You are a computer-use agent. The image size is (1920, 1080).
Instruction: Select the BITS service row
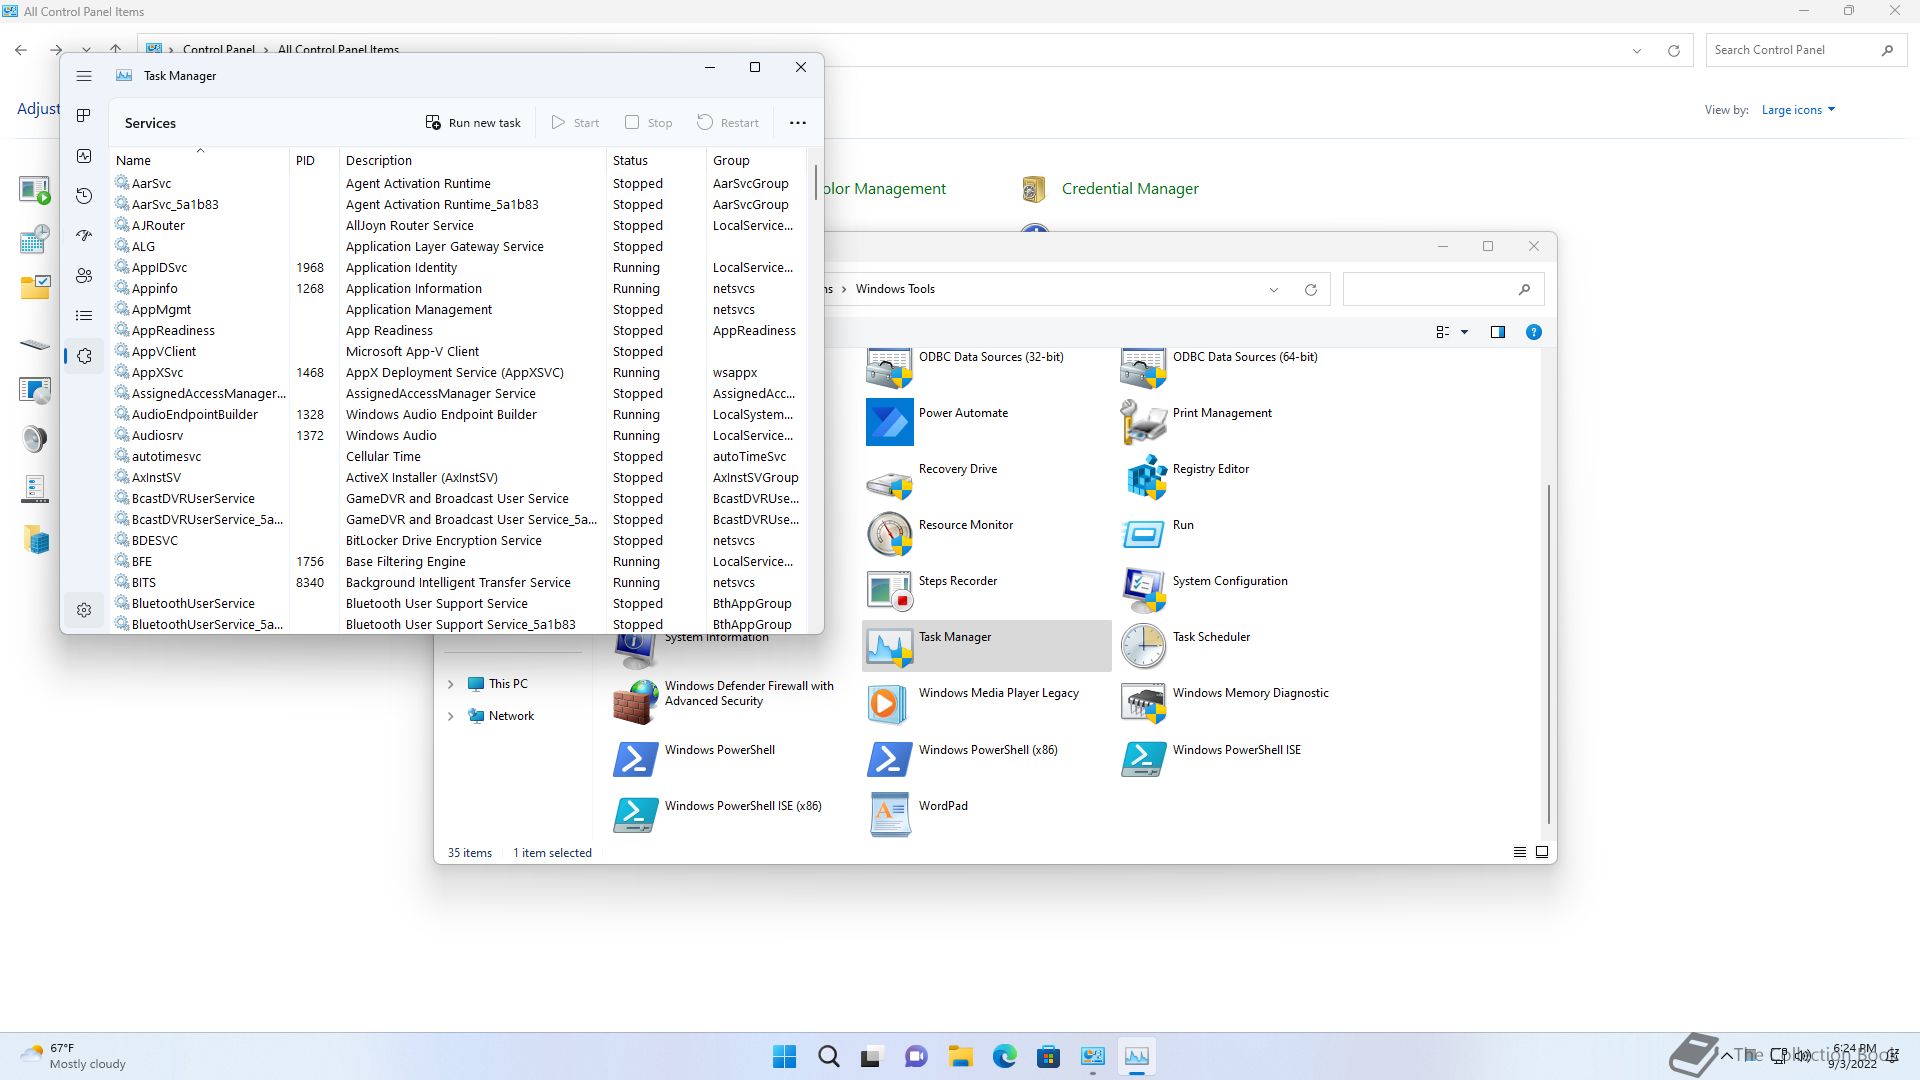point(457,582)
